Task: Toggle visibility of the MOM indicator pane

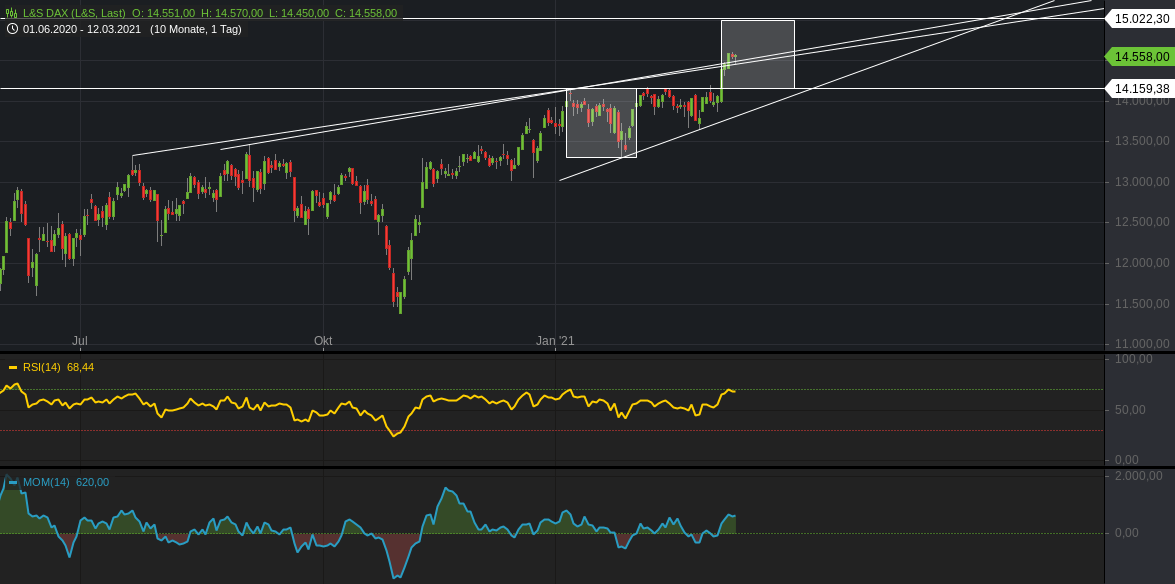Action: click(x=13, y=482)
